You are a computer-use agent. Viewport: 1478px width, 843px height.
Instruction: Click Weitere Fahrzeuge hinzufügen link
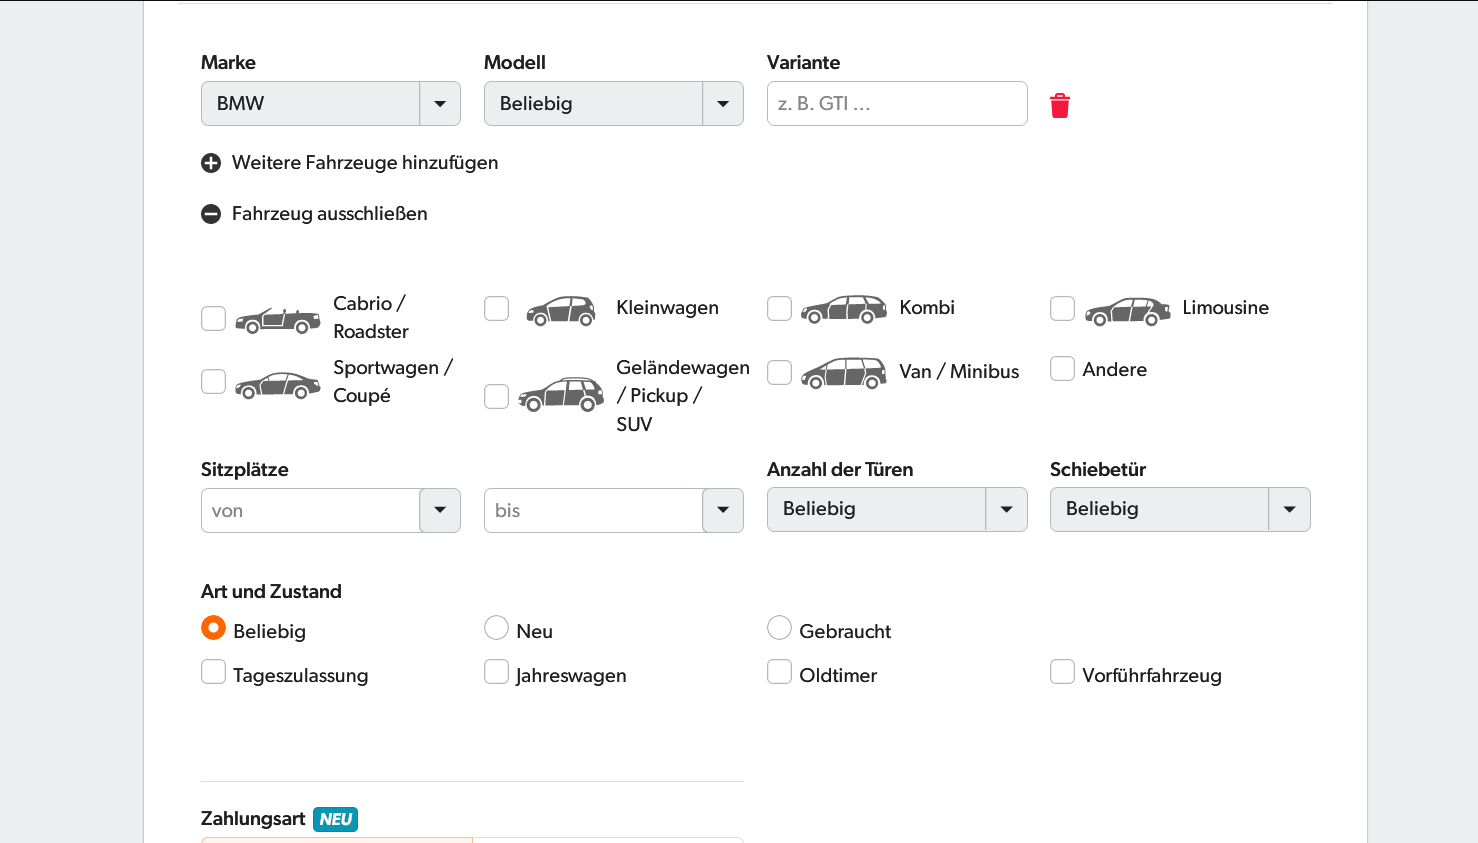(x=364, y=163)
